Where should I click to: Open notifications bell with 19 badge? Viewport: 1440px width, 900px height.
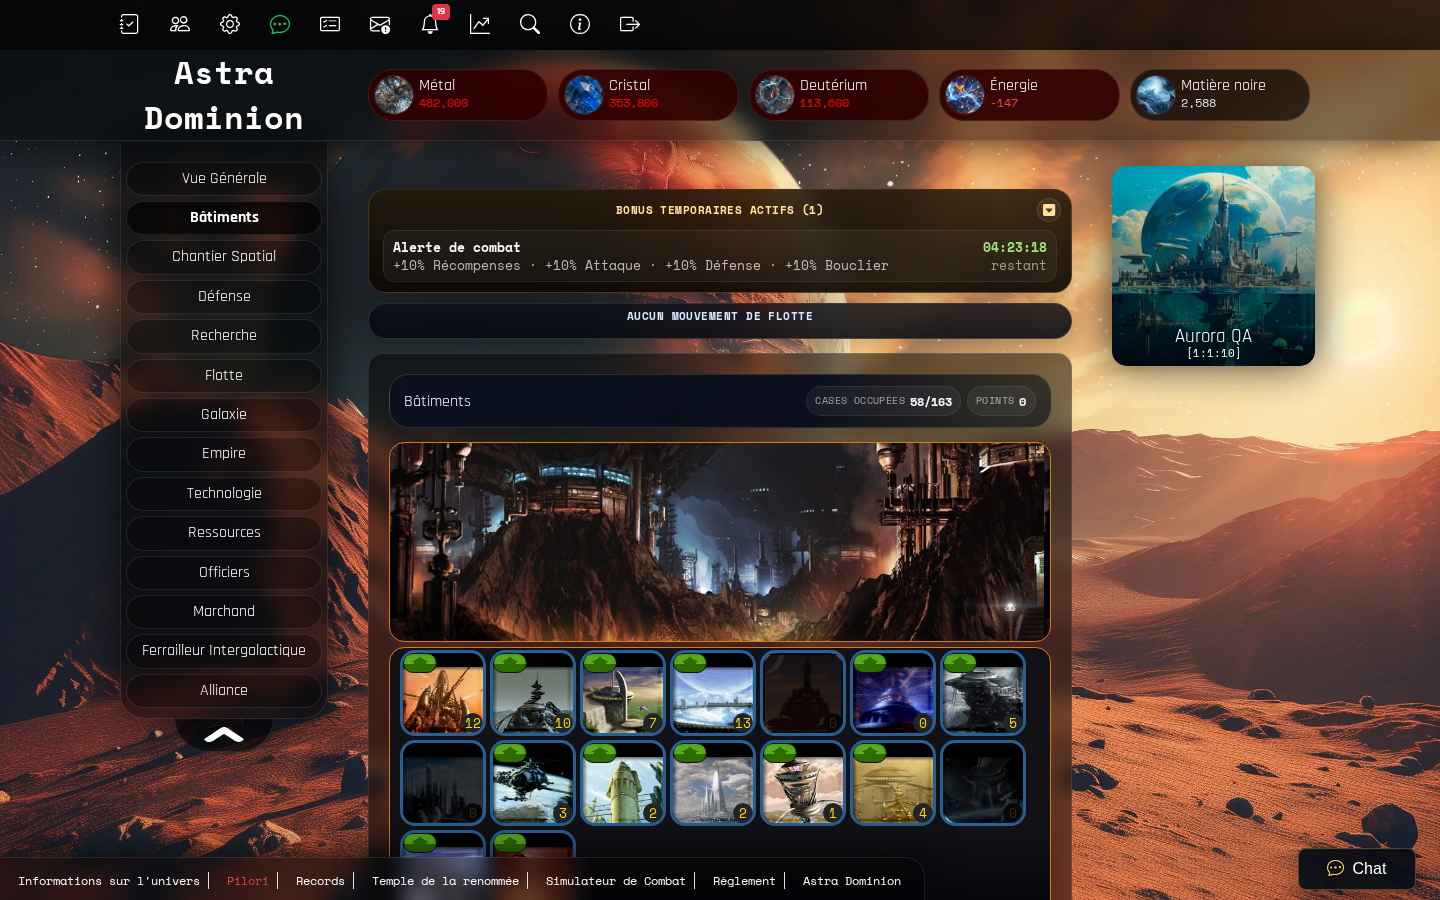(431, 23)
